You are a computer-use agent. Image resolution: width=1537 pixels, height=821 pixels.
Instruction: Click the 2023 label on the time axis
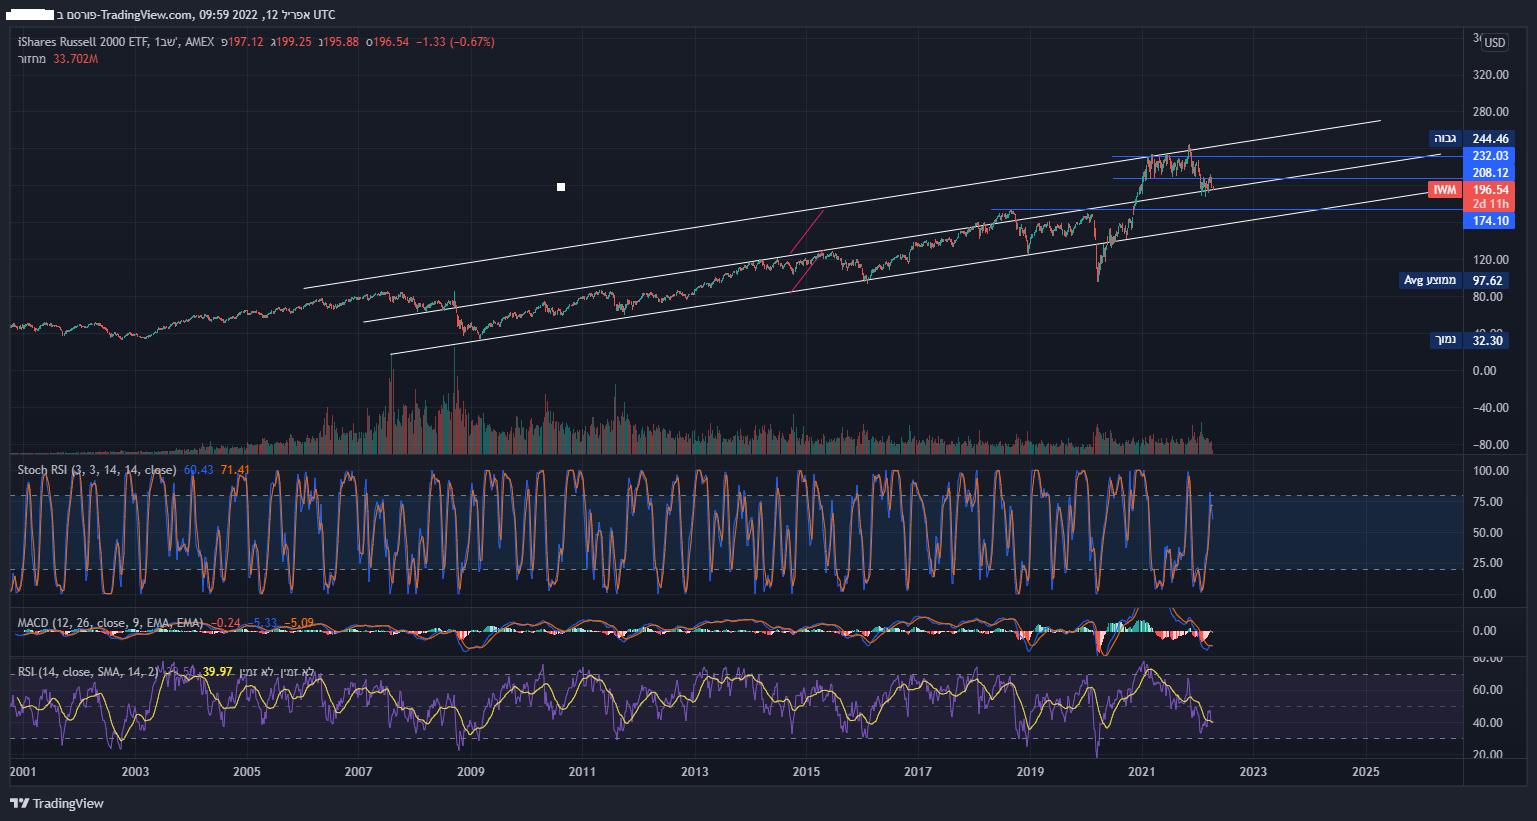coord(1253,771)
